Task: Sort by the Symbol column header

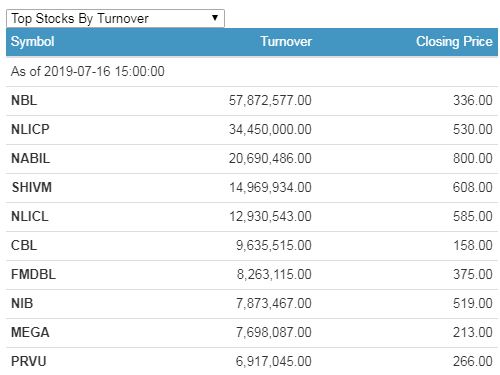Action: click(32, 42)
